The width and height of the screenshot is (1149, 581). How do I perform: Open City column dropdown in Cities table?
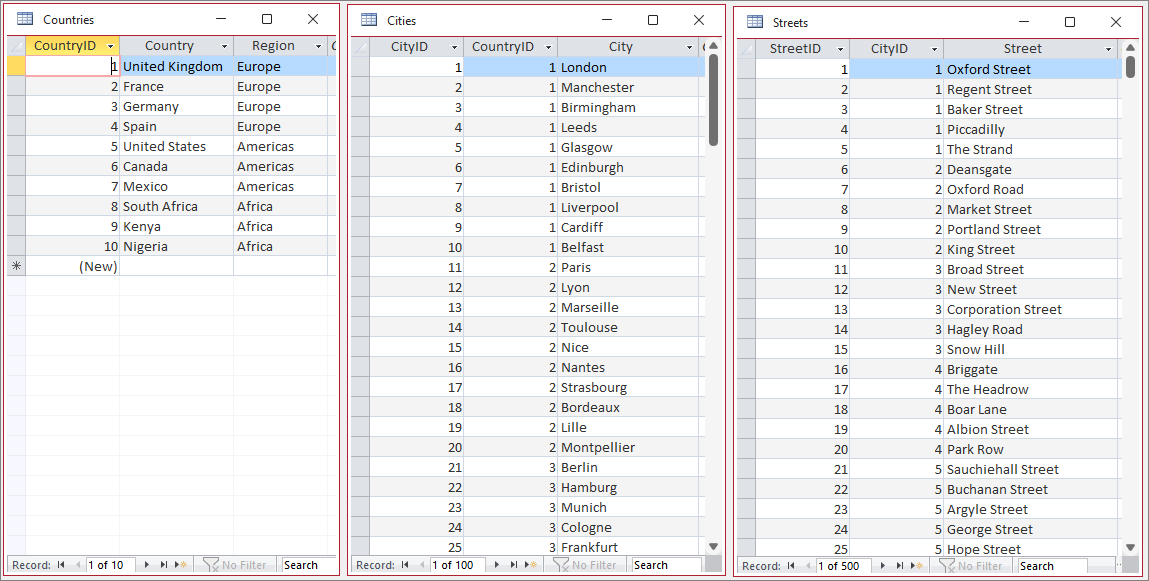(690, 47)
